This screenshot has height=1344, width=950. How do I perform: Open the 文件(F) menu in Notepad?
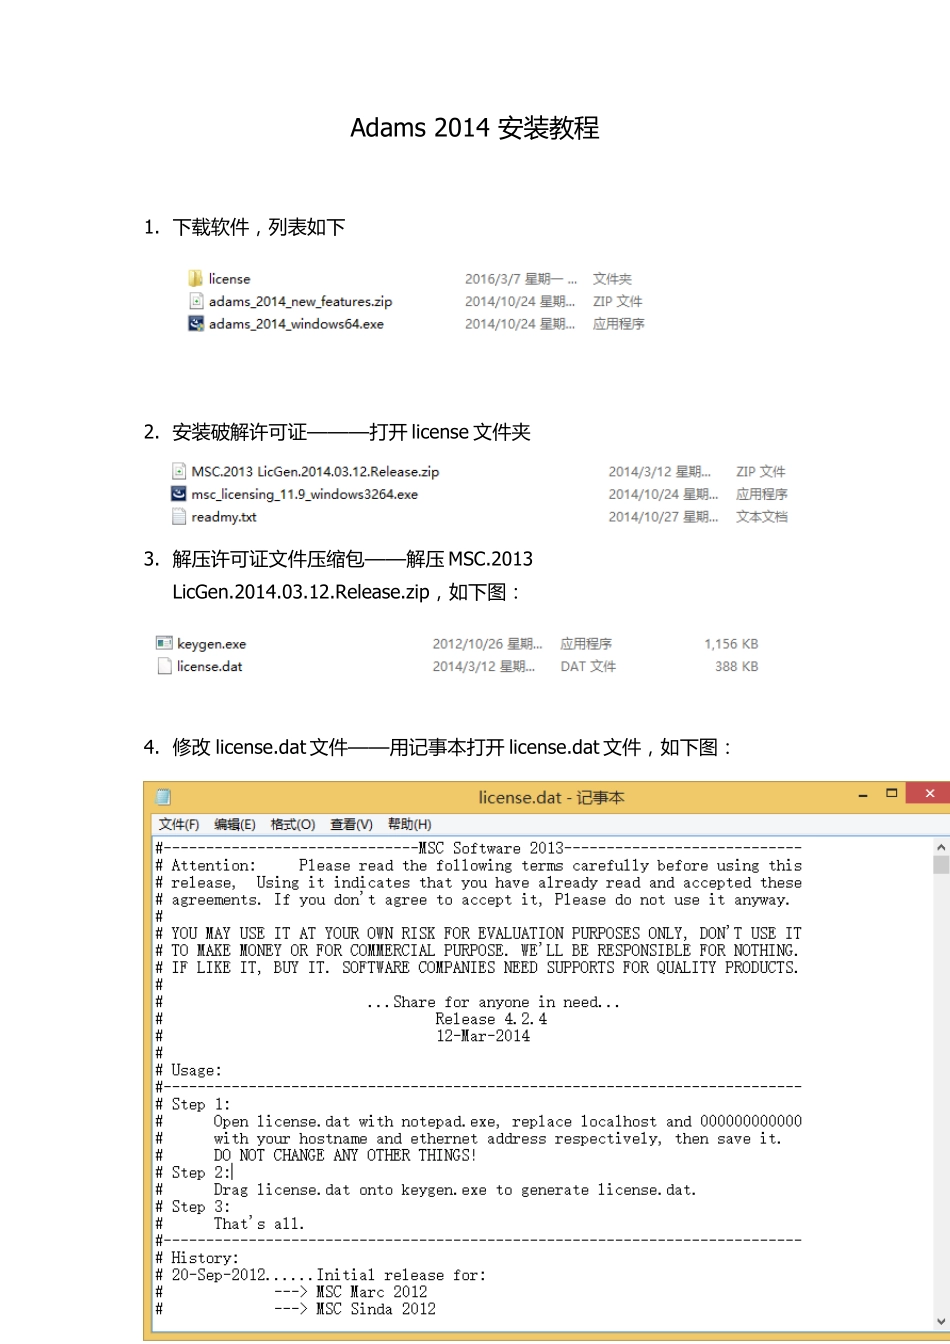178,824
